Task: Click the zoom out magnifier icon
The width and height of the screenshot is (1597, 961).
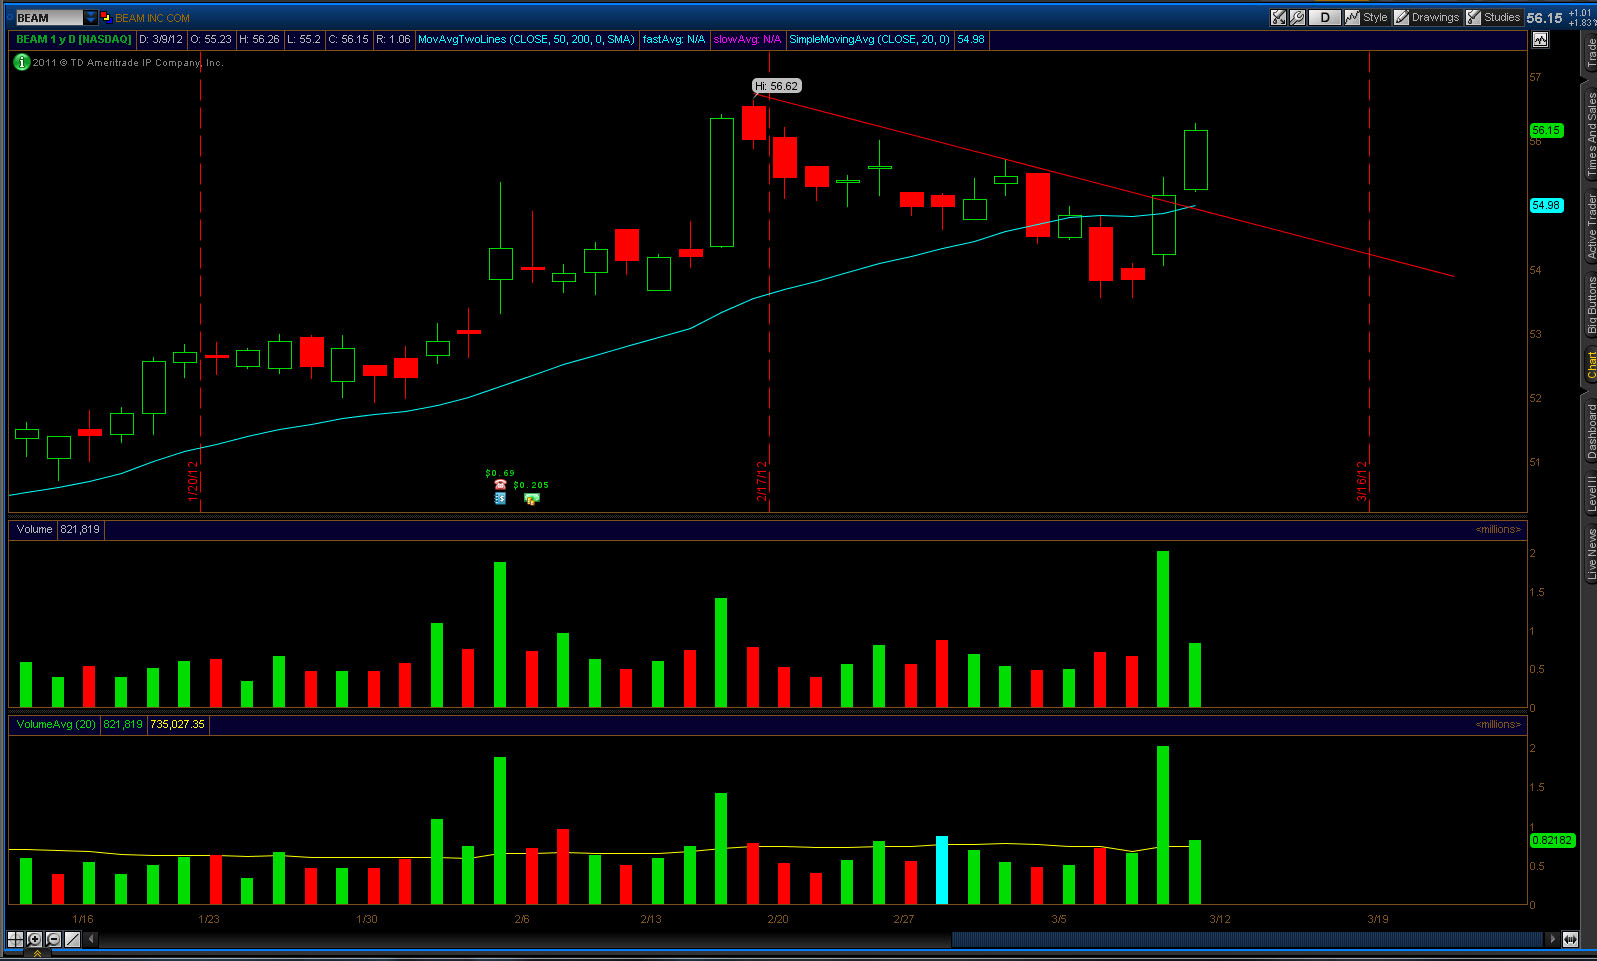Action: coord(53,939)
